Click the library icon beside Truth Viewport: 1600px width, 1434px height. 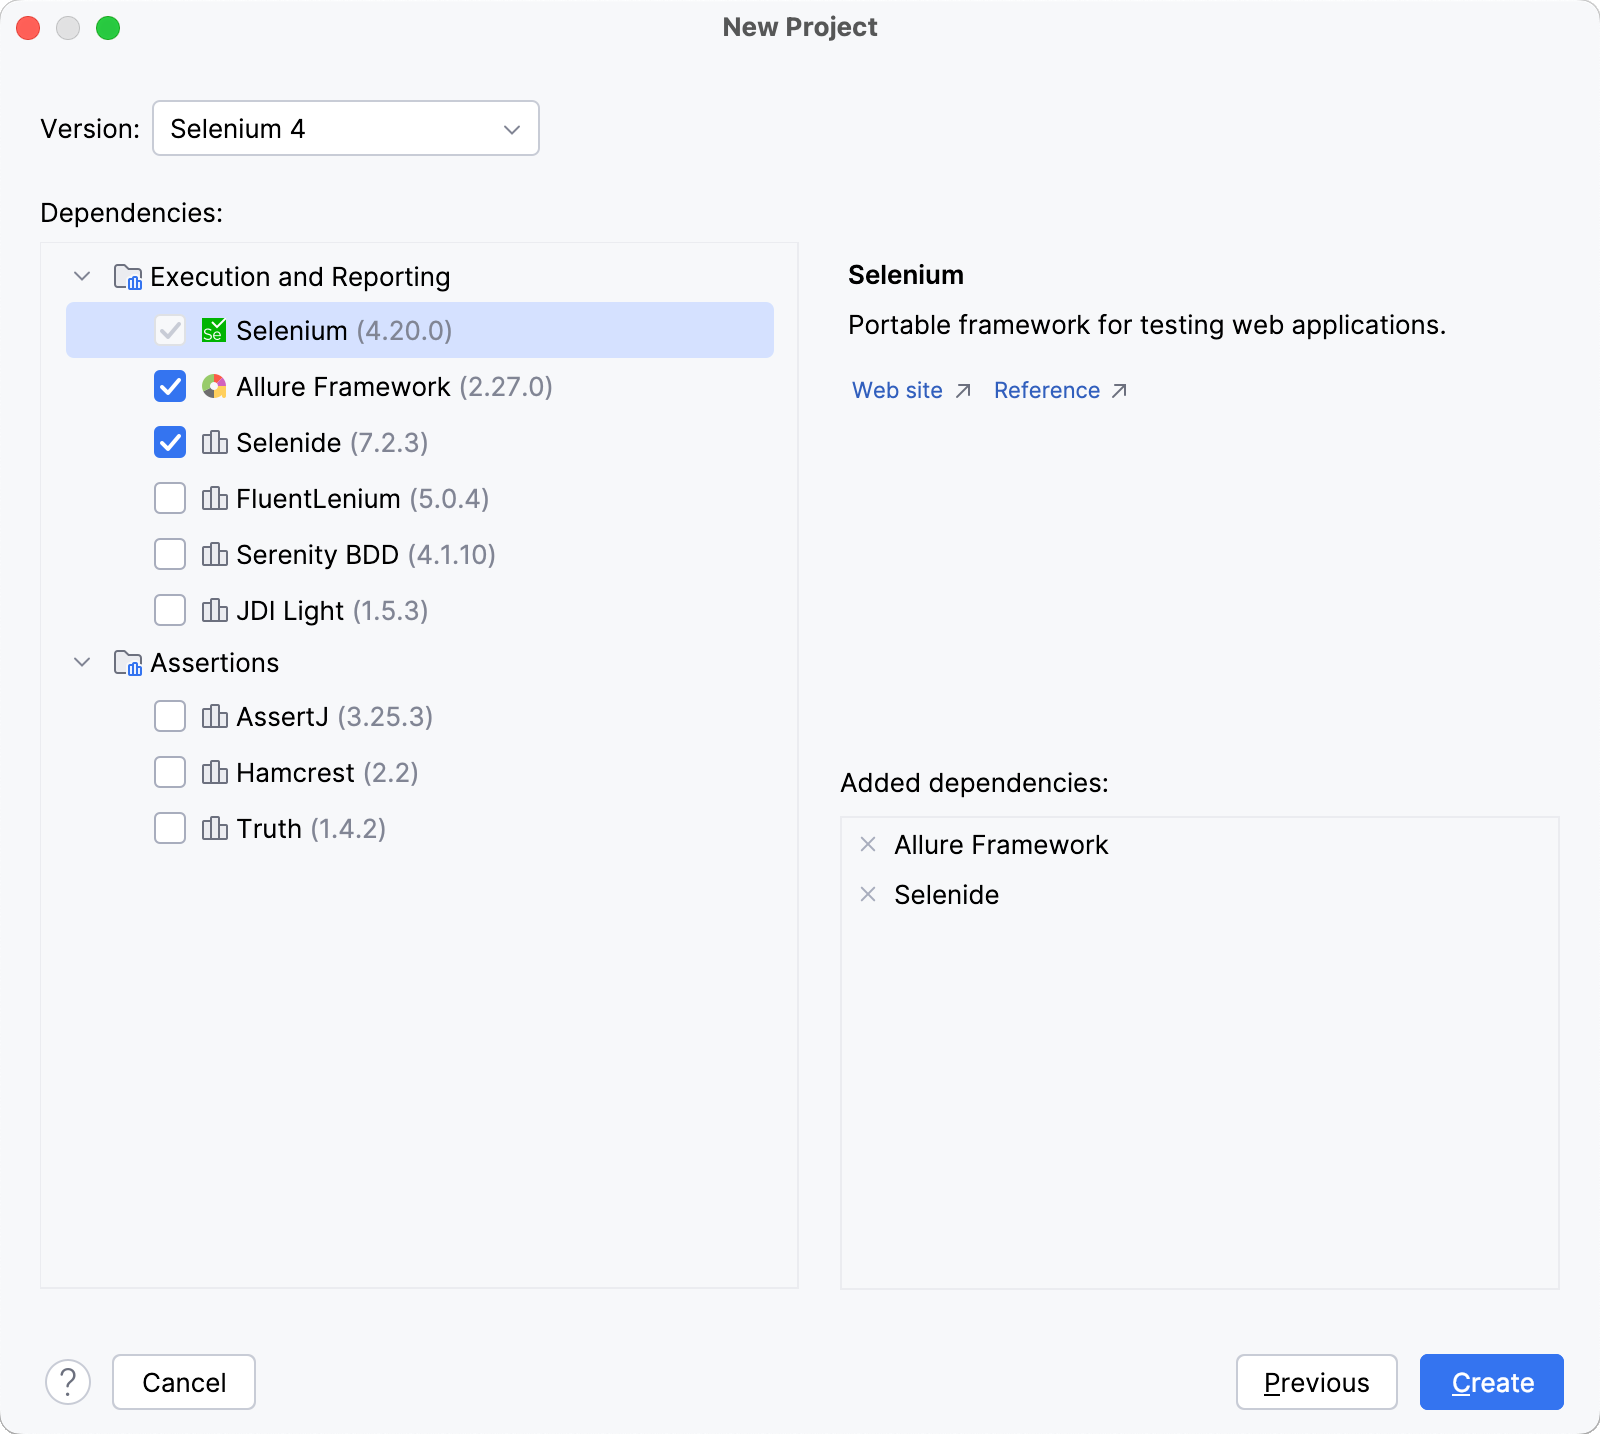(216, 828)
